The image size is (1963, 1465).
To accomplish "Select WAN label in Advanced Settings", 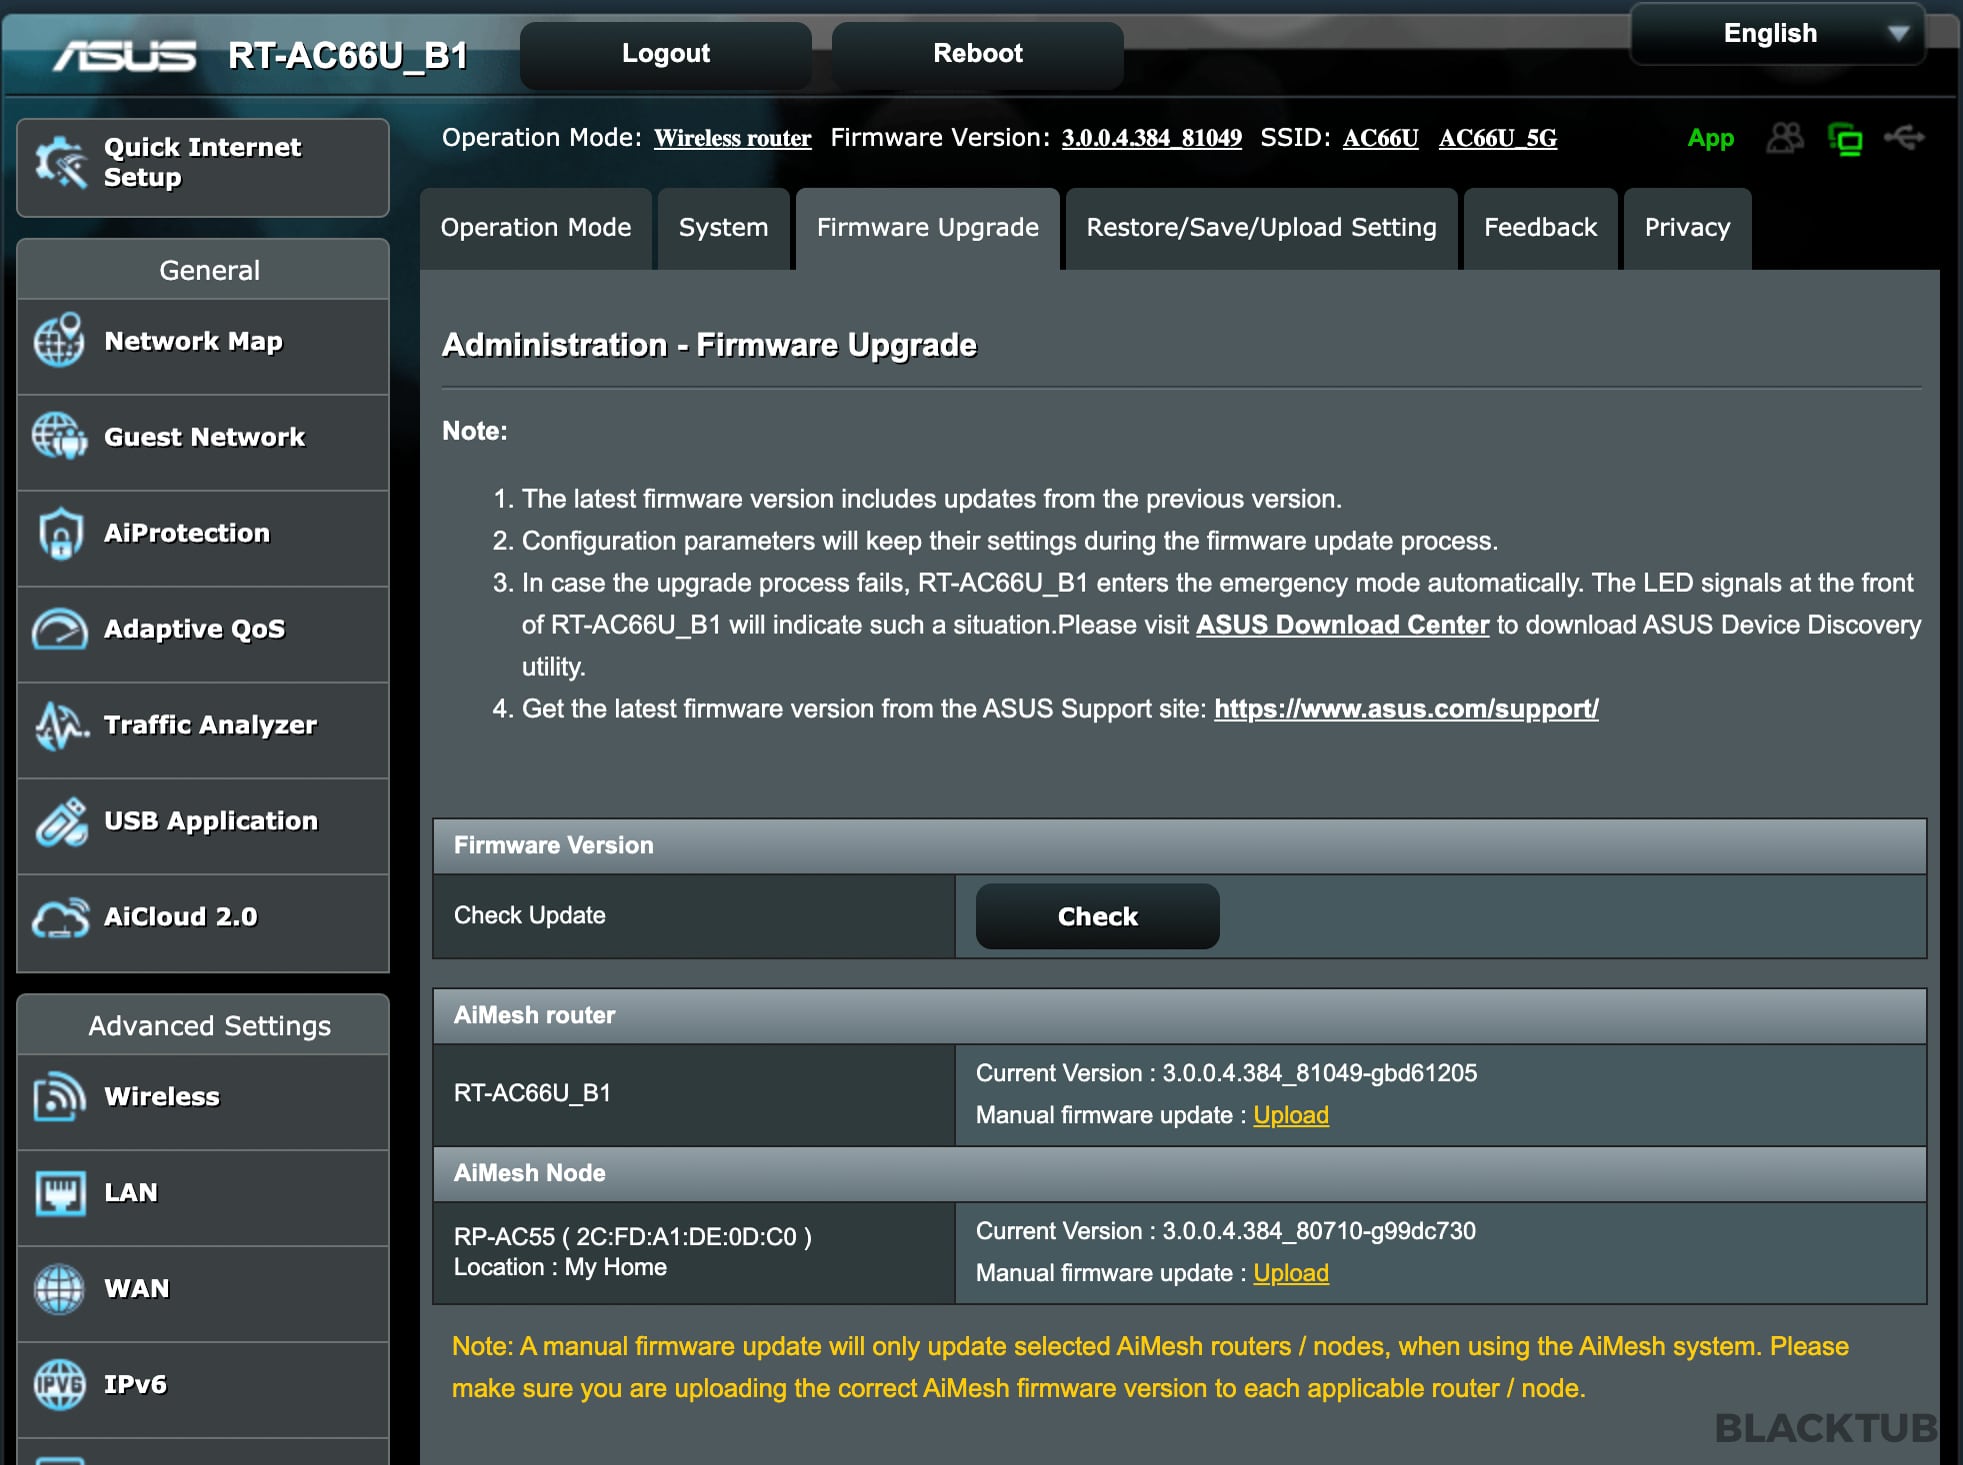I will (x=137, y=1289).
